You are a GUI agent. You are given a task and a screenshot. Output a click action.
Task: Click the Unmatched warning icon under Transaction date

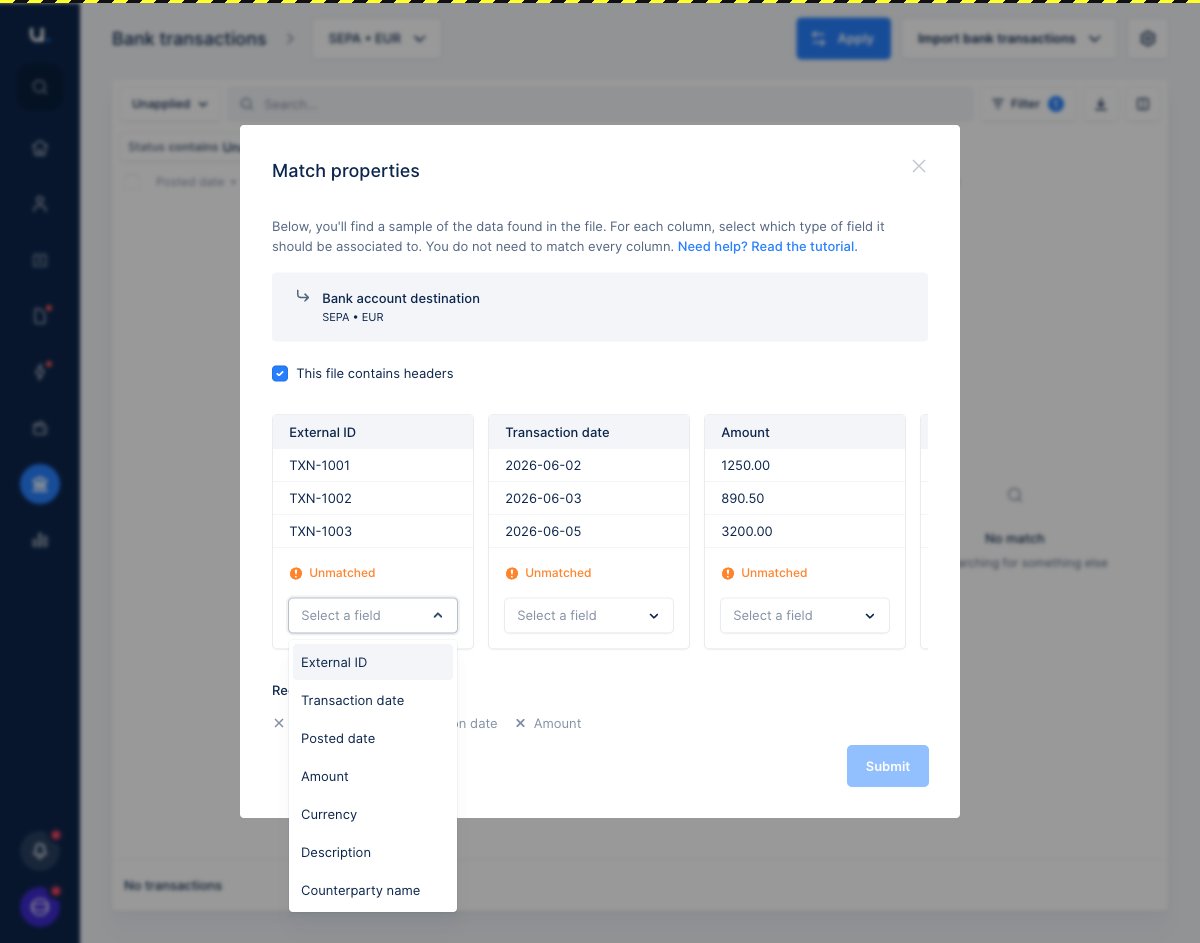511,573
